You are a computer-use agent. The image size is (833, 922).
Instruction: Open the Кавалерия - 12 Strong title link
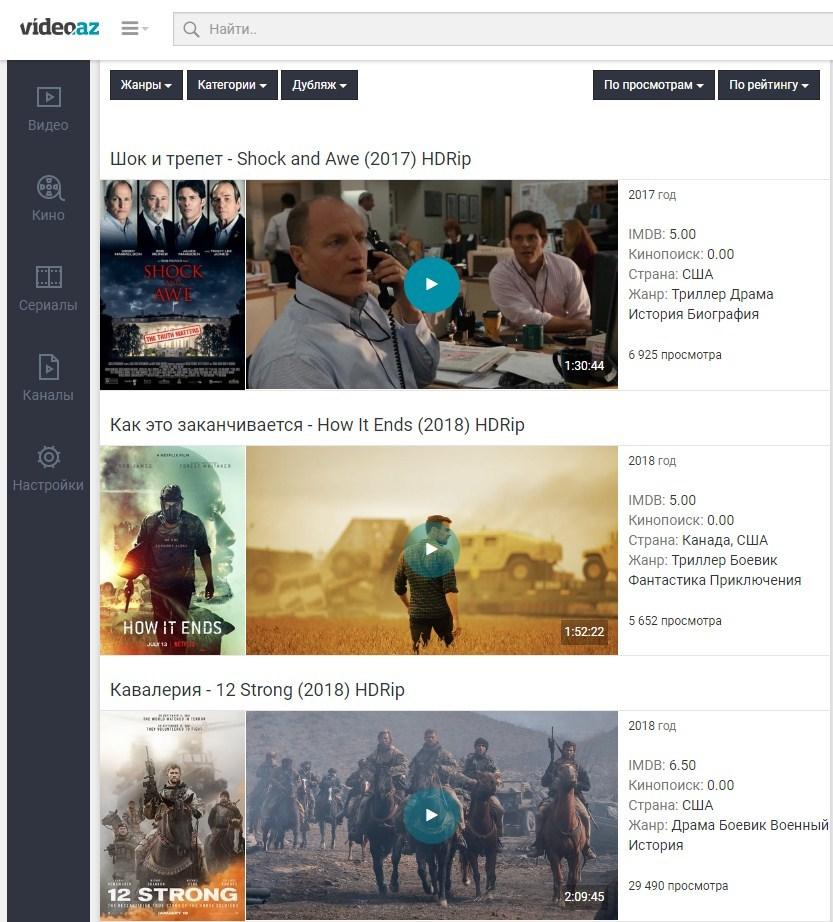point(257,690)
